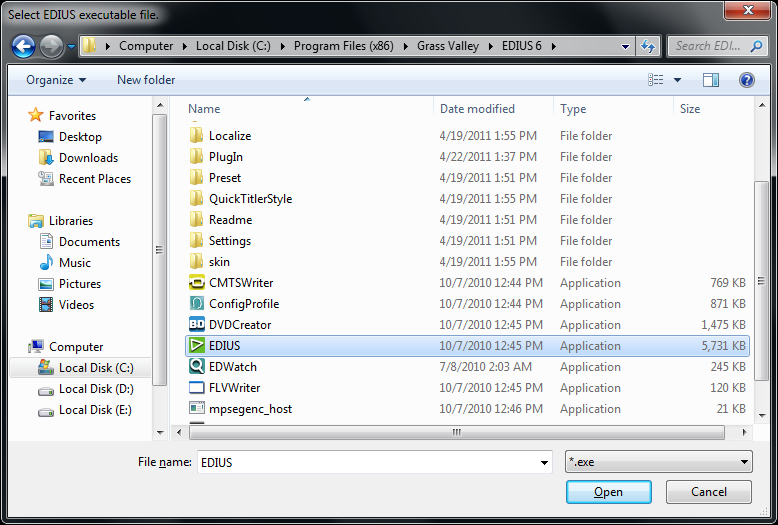Select the EDIUS application icon
The width and height of the screenshot is (778, 525).
pos(196,346)
